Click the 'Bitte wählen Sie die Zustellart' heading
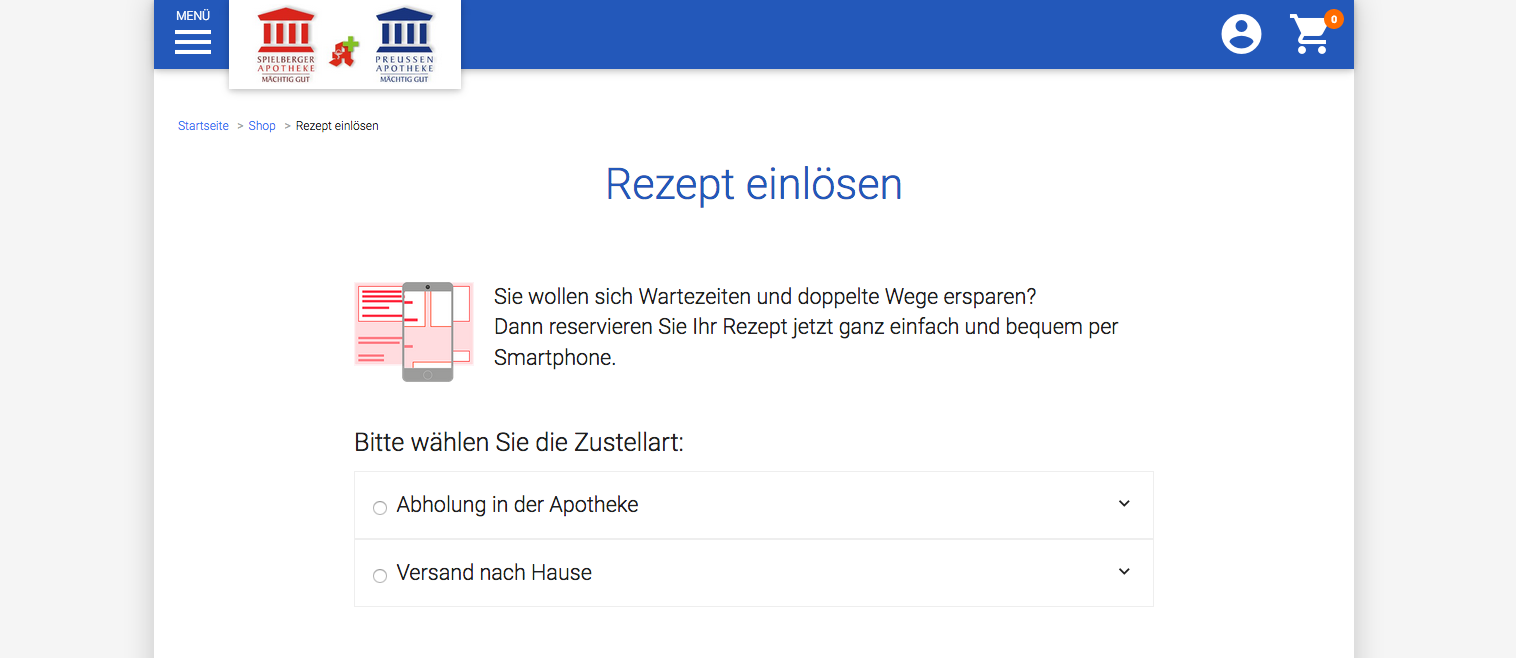The height and width of the screenshot is (658, 1516). tap(518, 443)
